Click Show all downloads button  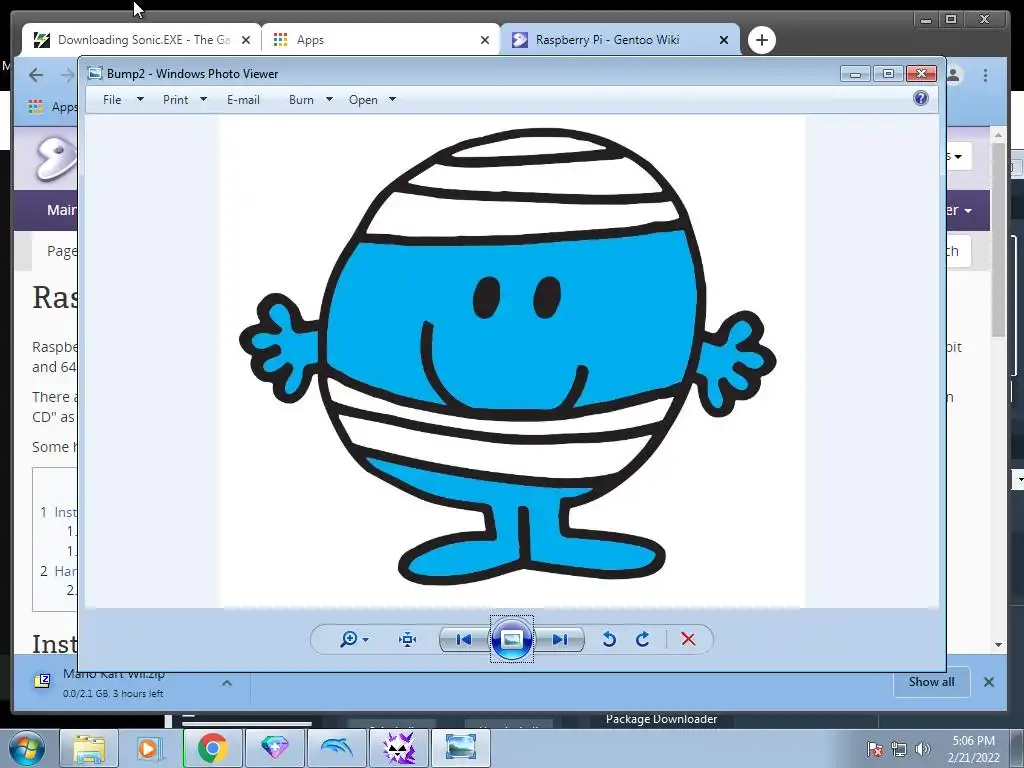931,682
